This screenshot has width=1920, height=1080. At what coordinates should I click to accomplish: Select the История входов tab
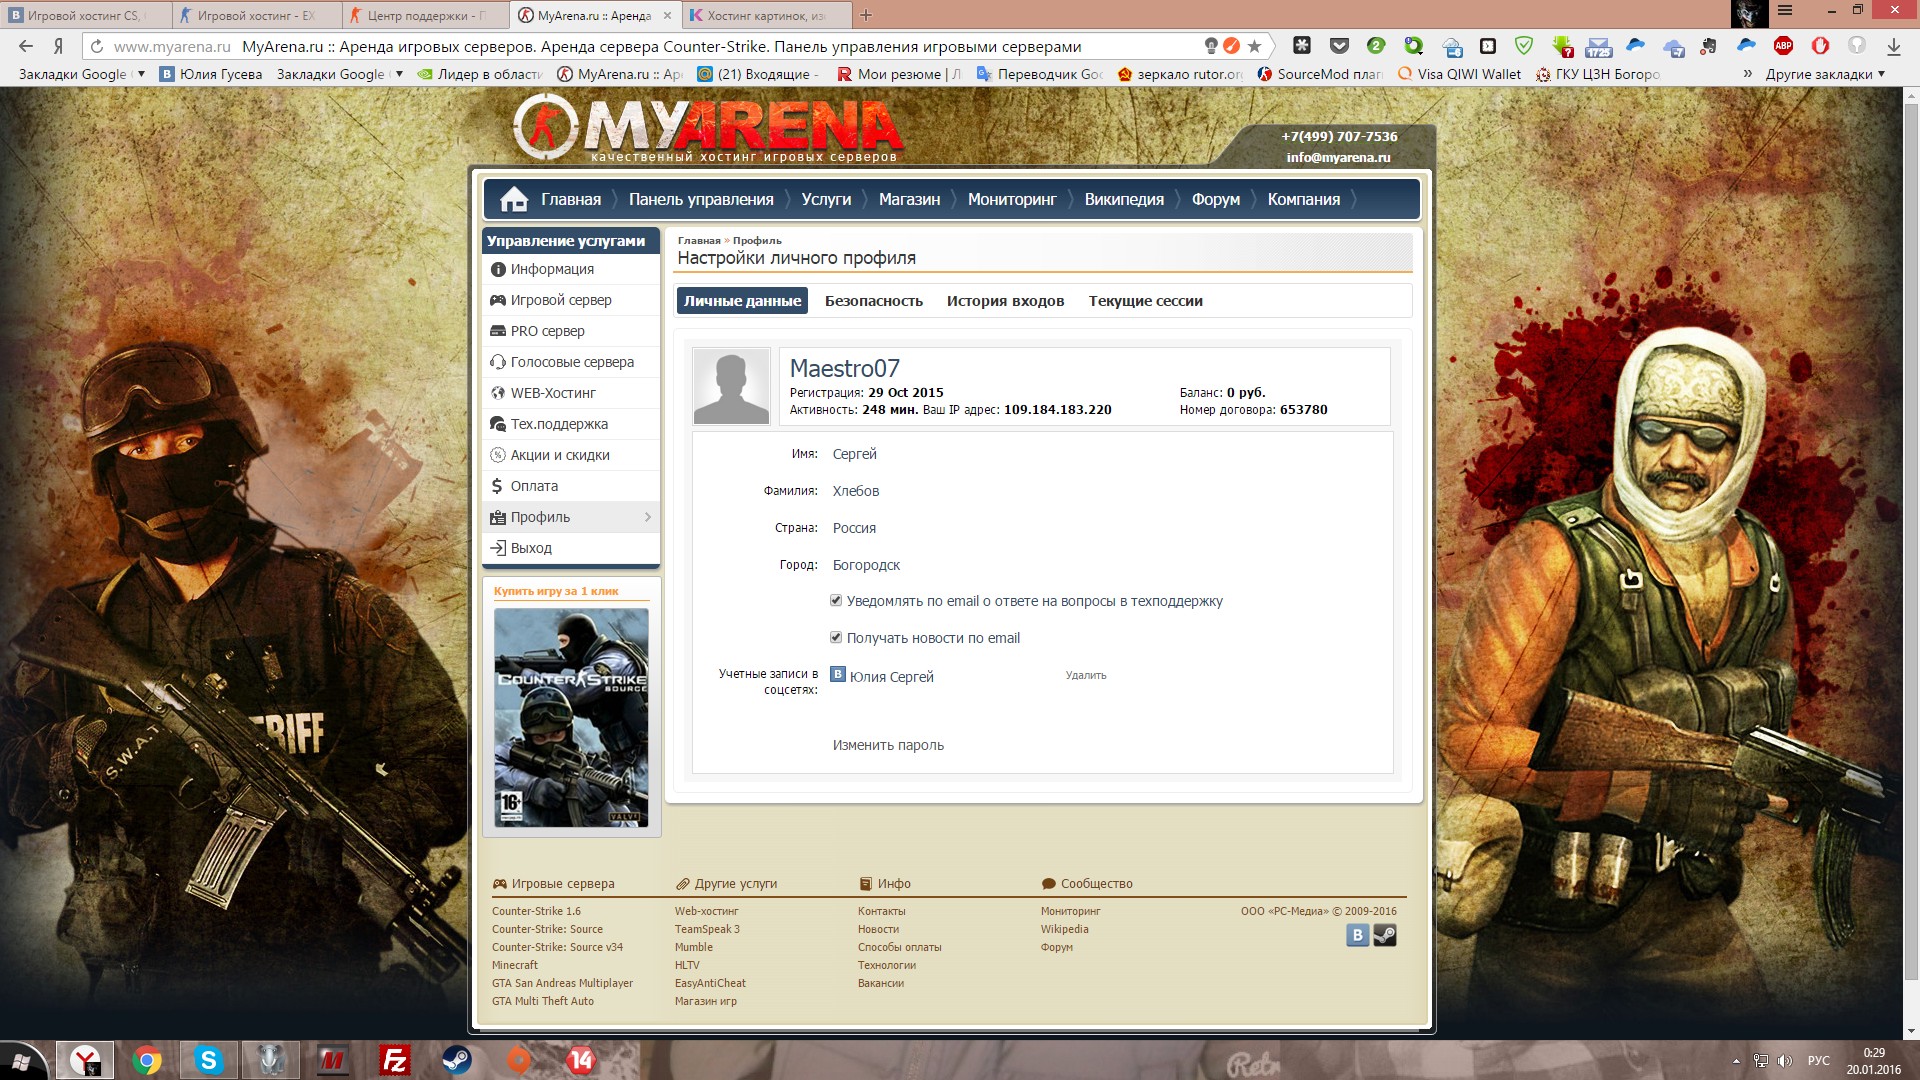click(1005, 301)
